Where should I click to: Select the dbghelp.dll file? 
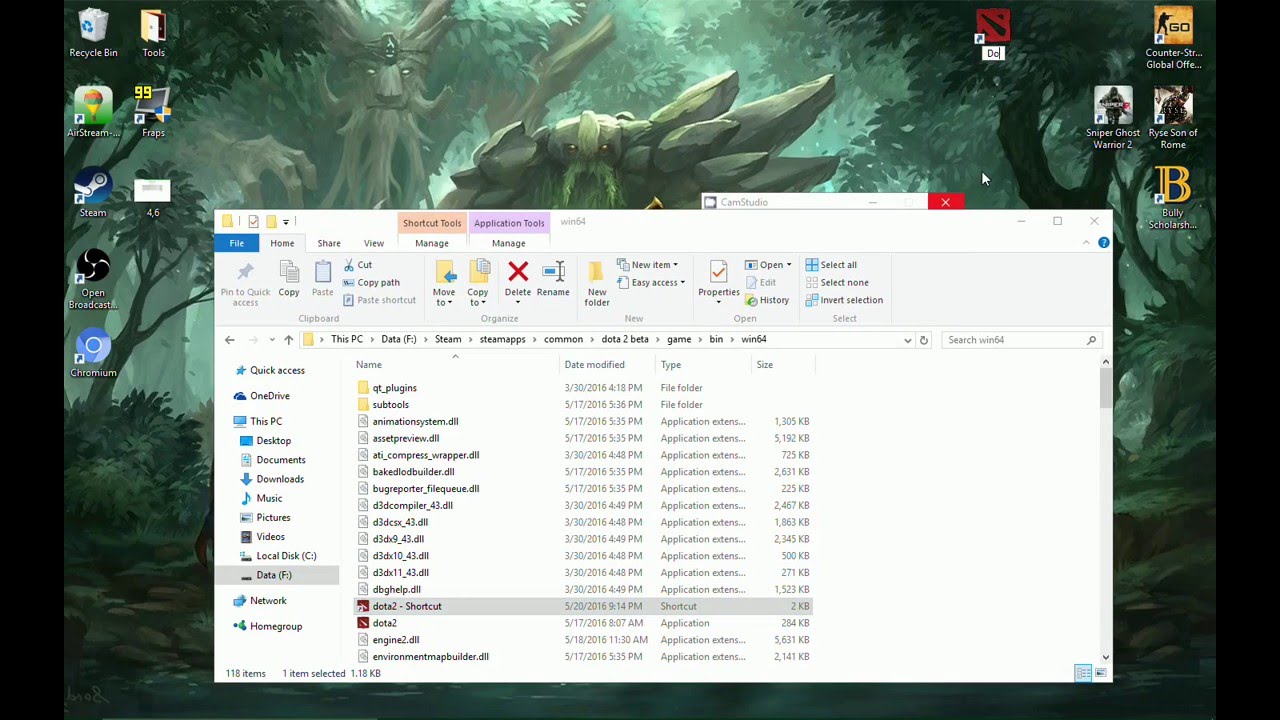pyautogui.click(x=396, y=590)
